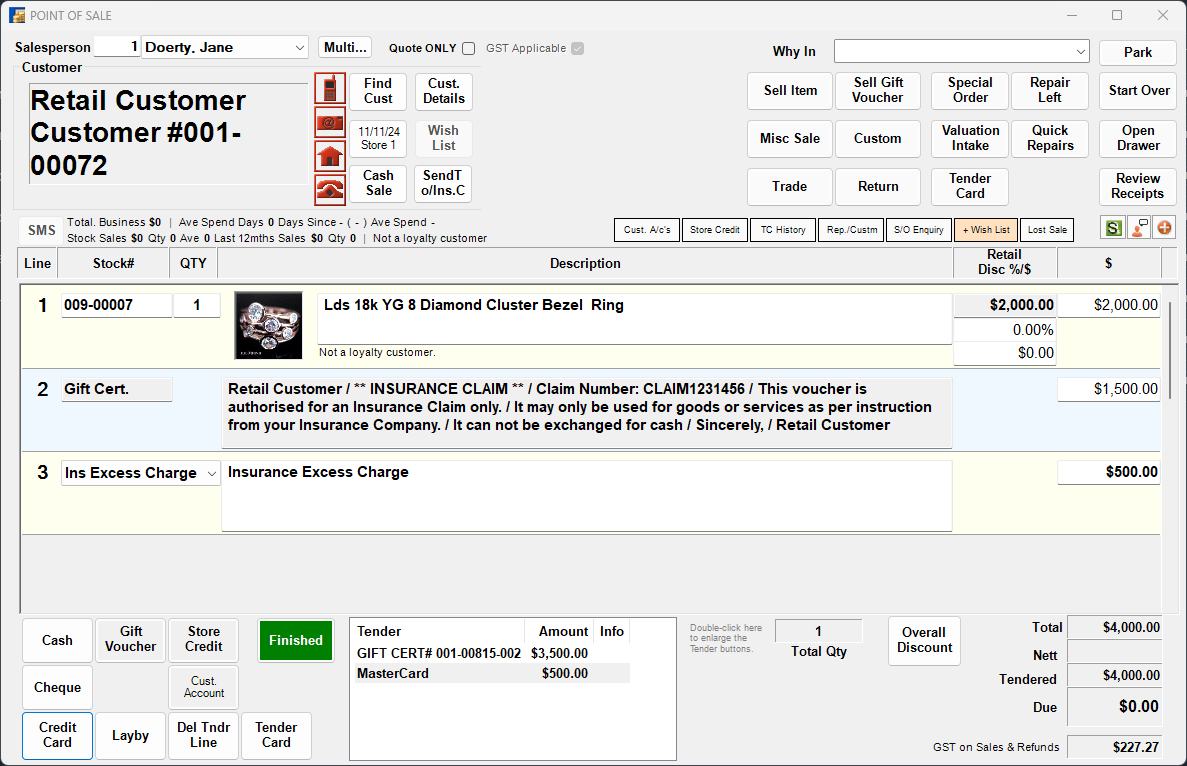Screen dimensions: 1187x766
Task: Apply an Overall Discount
Action: 924,640
